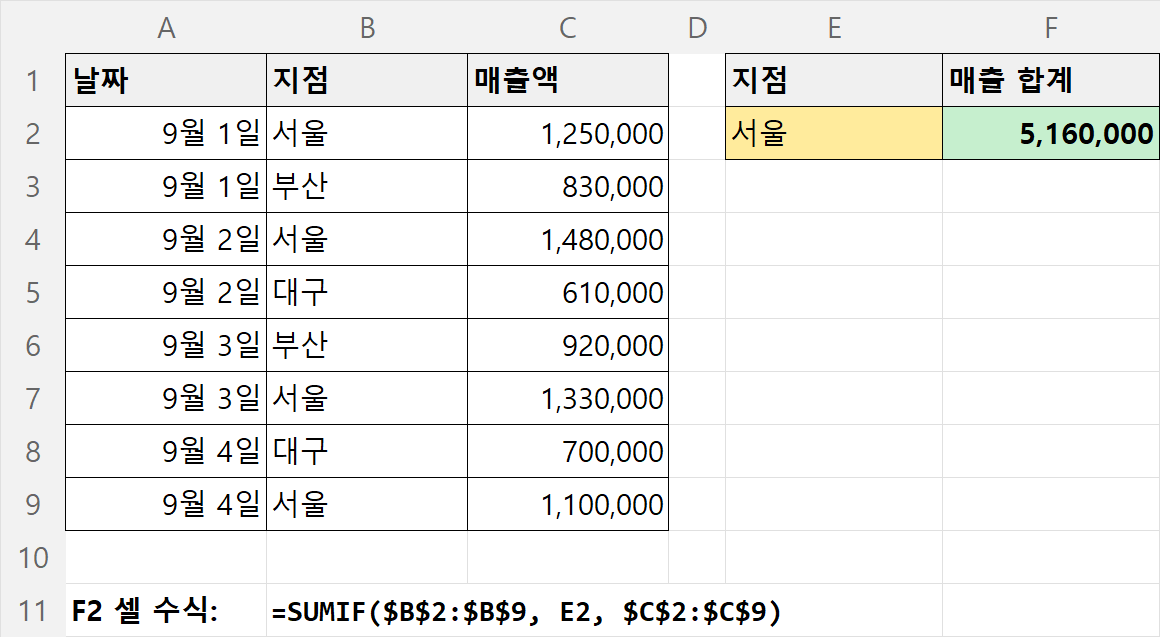1160x637 pixels.
Task: Select the 서울 cell in row 9
Action: pyautogui.click(x=367, y=505)
